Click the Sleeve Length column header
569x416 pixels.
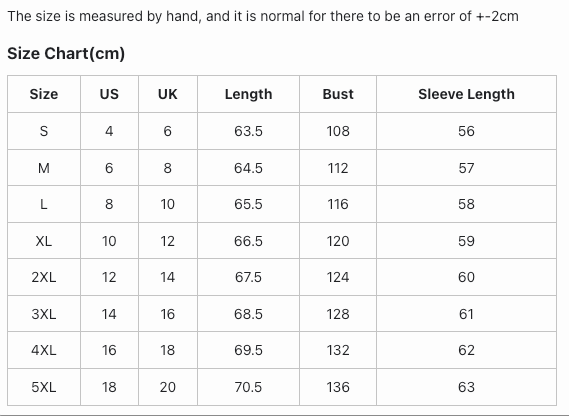click(x=466, y=94)
